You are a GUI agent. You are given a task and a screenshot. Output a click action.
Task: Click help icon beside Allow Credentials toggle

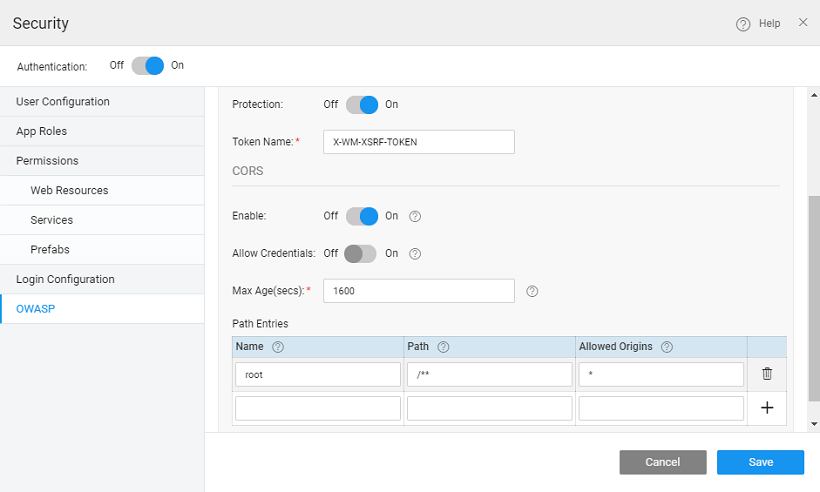coord(415,254)
